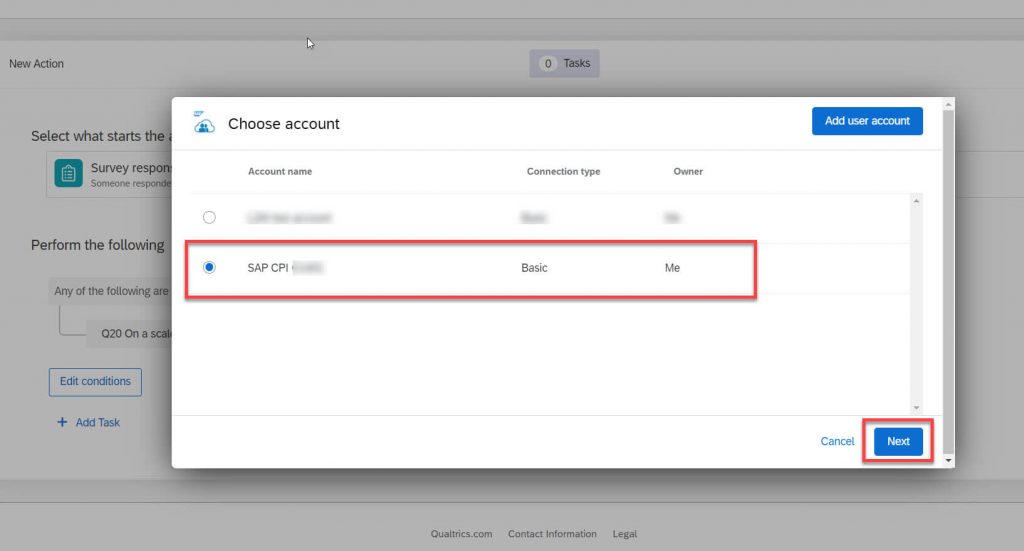Click the Owner column header
This screenshot has width=1024, height=551.
pos(688,171)
